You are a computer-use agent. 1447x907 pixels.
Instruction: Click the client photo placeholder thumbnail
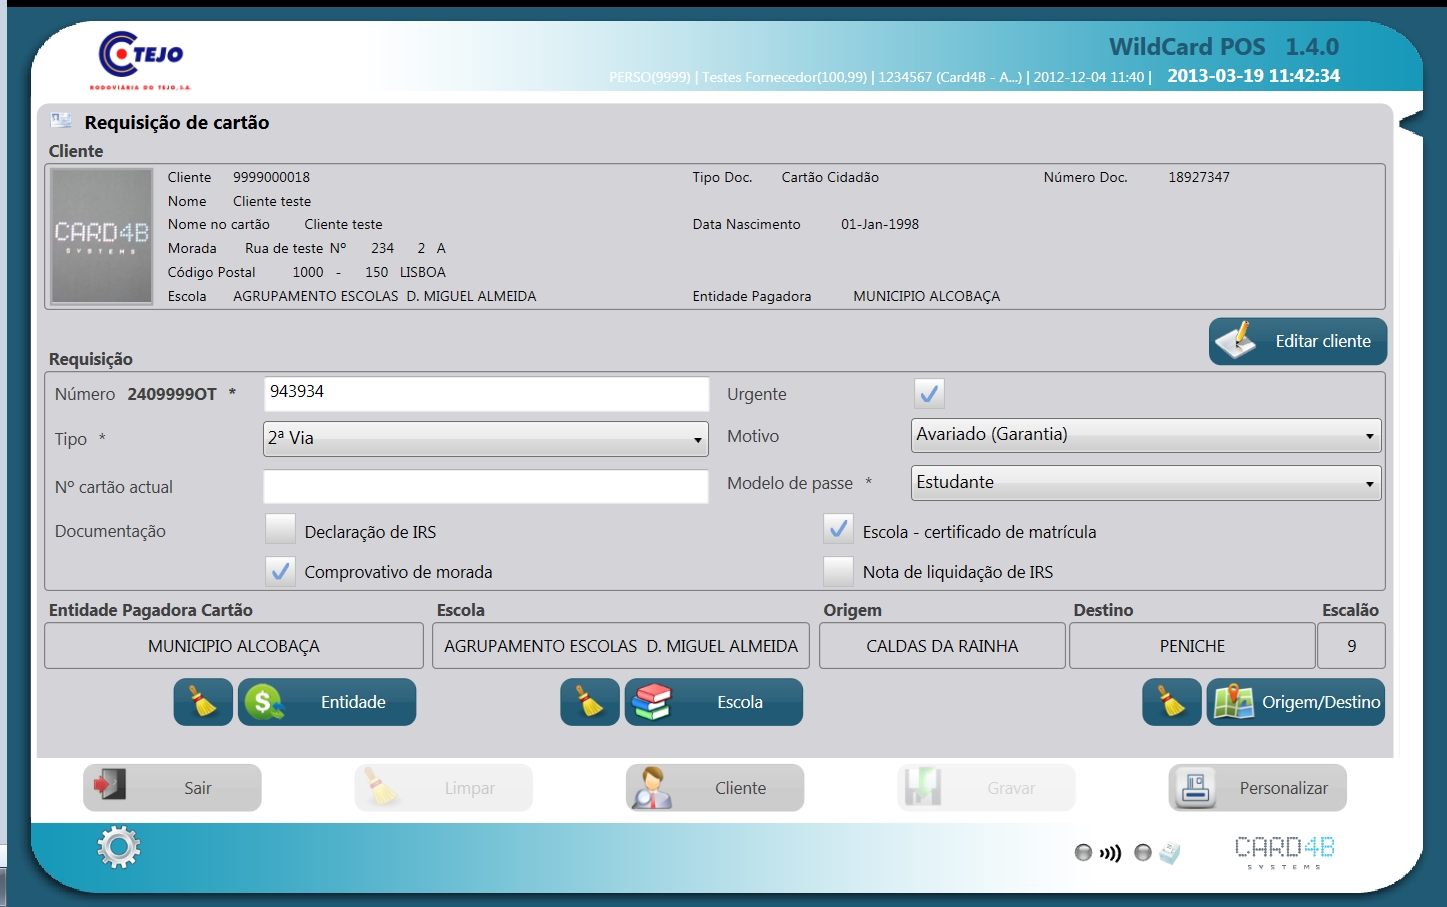pyautogui.click(x=101, y=236)
